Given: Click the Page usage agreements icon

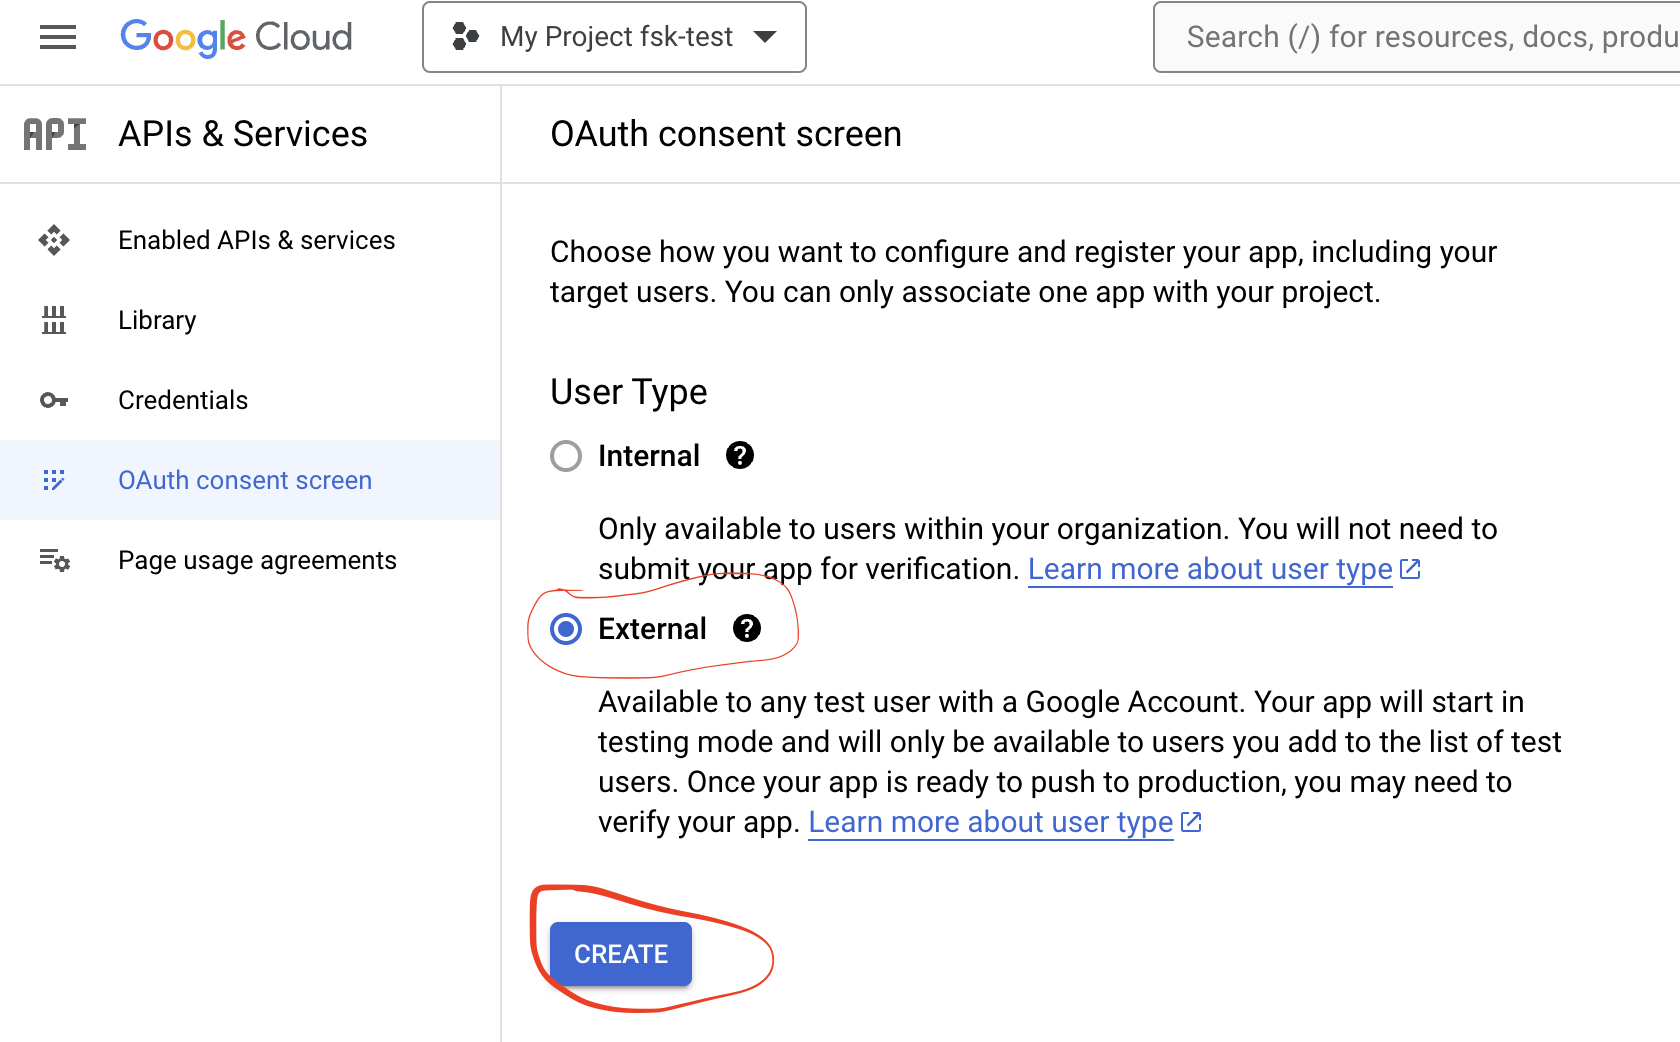Looking at the screenshot, I should point(54,560).
